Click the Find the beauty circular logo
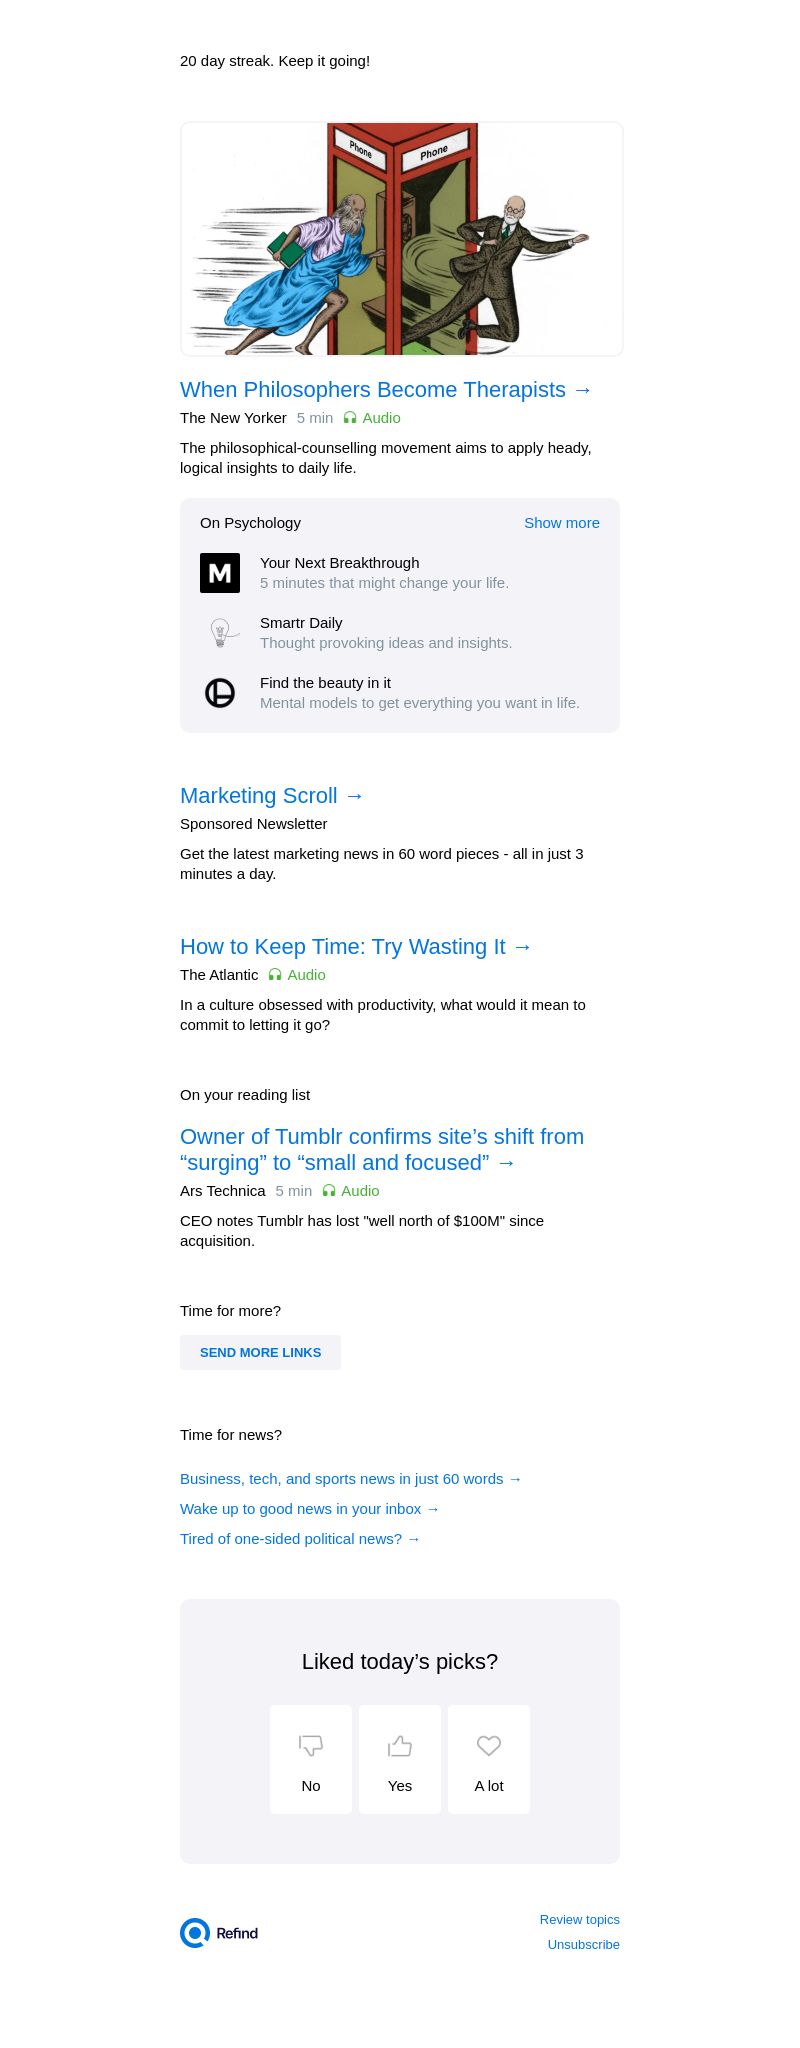 pos(220,693)
